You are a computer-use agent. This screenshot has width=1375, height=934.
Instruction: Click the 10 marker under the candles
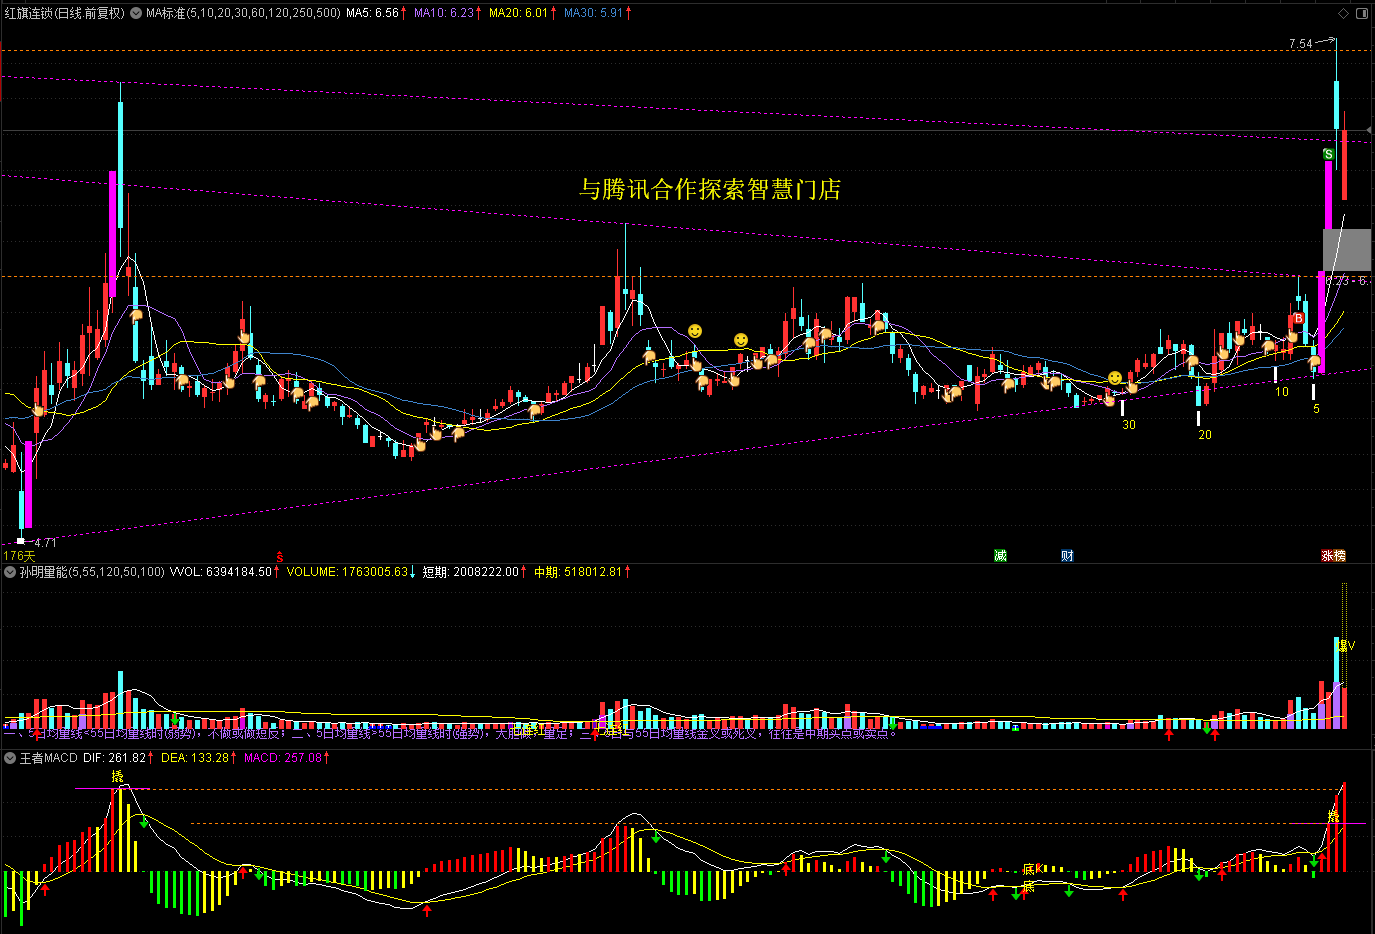1282,392
